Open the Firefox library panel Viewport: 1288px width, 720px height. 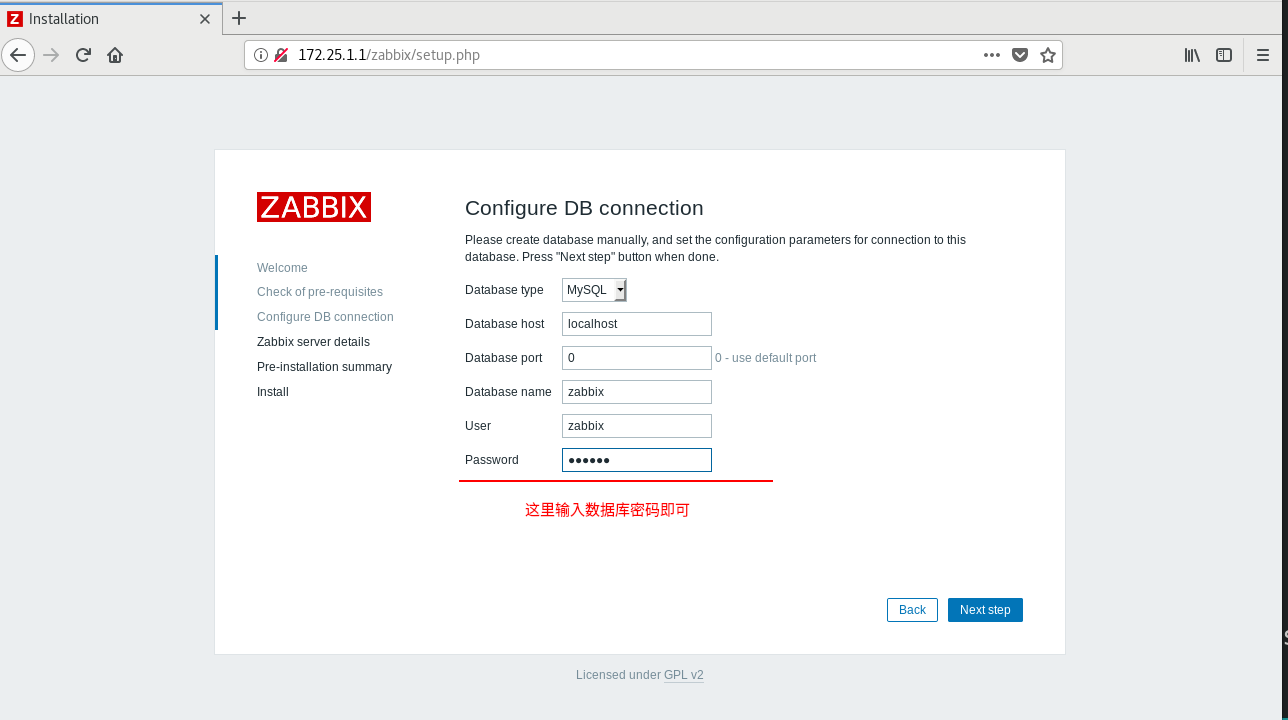point(1191,55)
